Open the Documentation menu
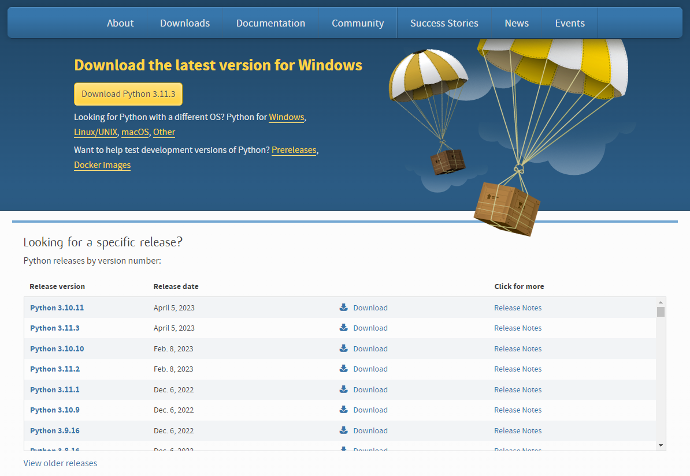The image size is (690, 476). pos(271,23)
